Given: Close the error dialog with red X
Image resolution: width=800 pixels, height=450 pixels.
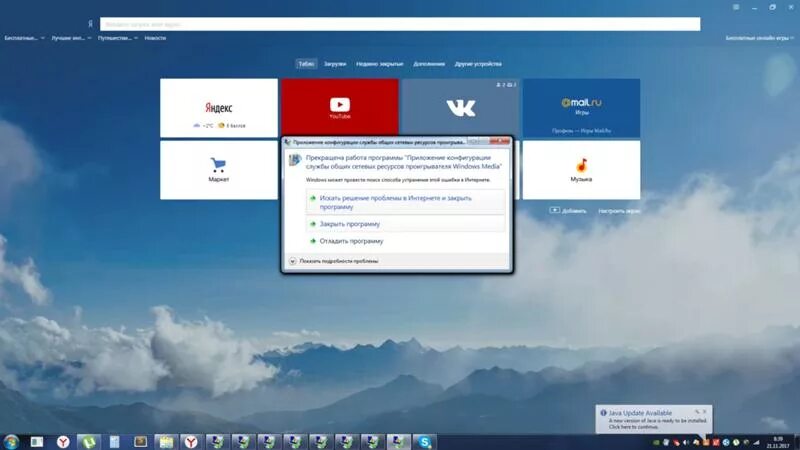Looking at the screenshot, I should (499, 141).
